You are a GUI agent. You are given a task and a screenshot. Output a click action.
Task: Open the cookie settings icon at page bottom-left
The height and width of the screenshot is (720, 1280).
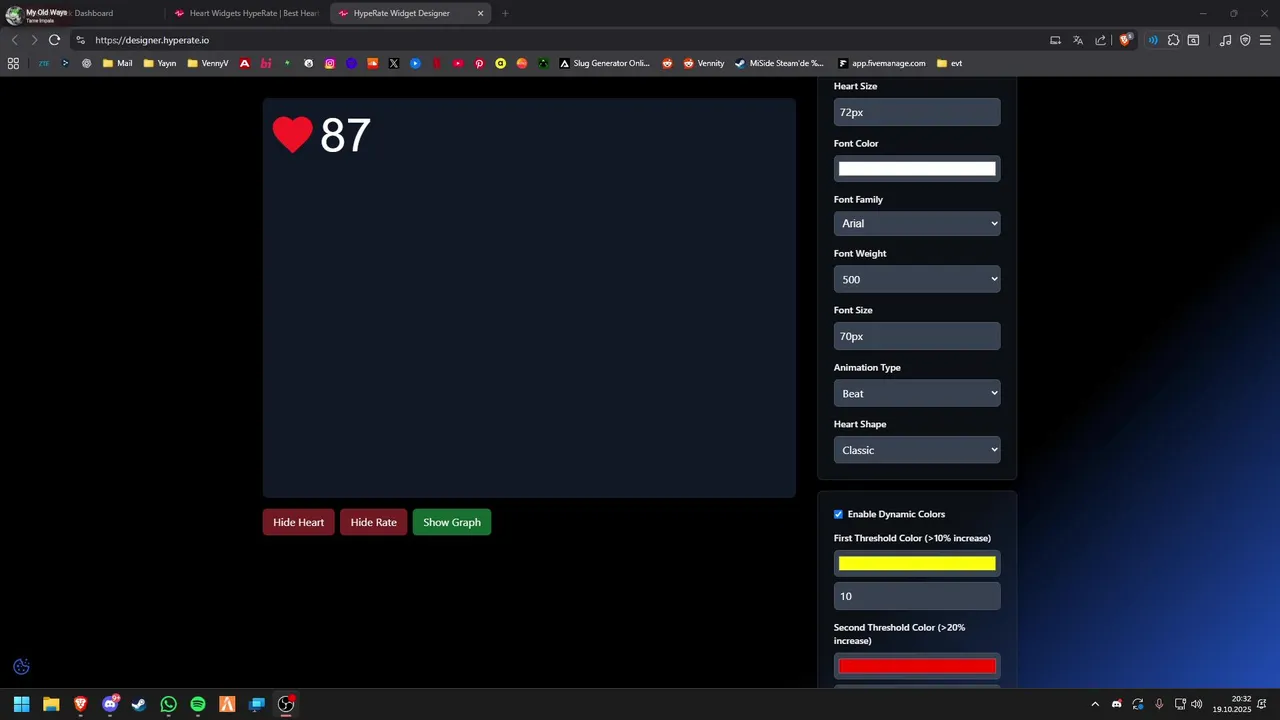pos(21,667)
